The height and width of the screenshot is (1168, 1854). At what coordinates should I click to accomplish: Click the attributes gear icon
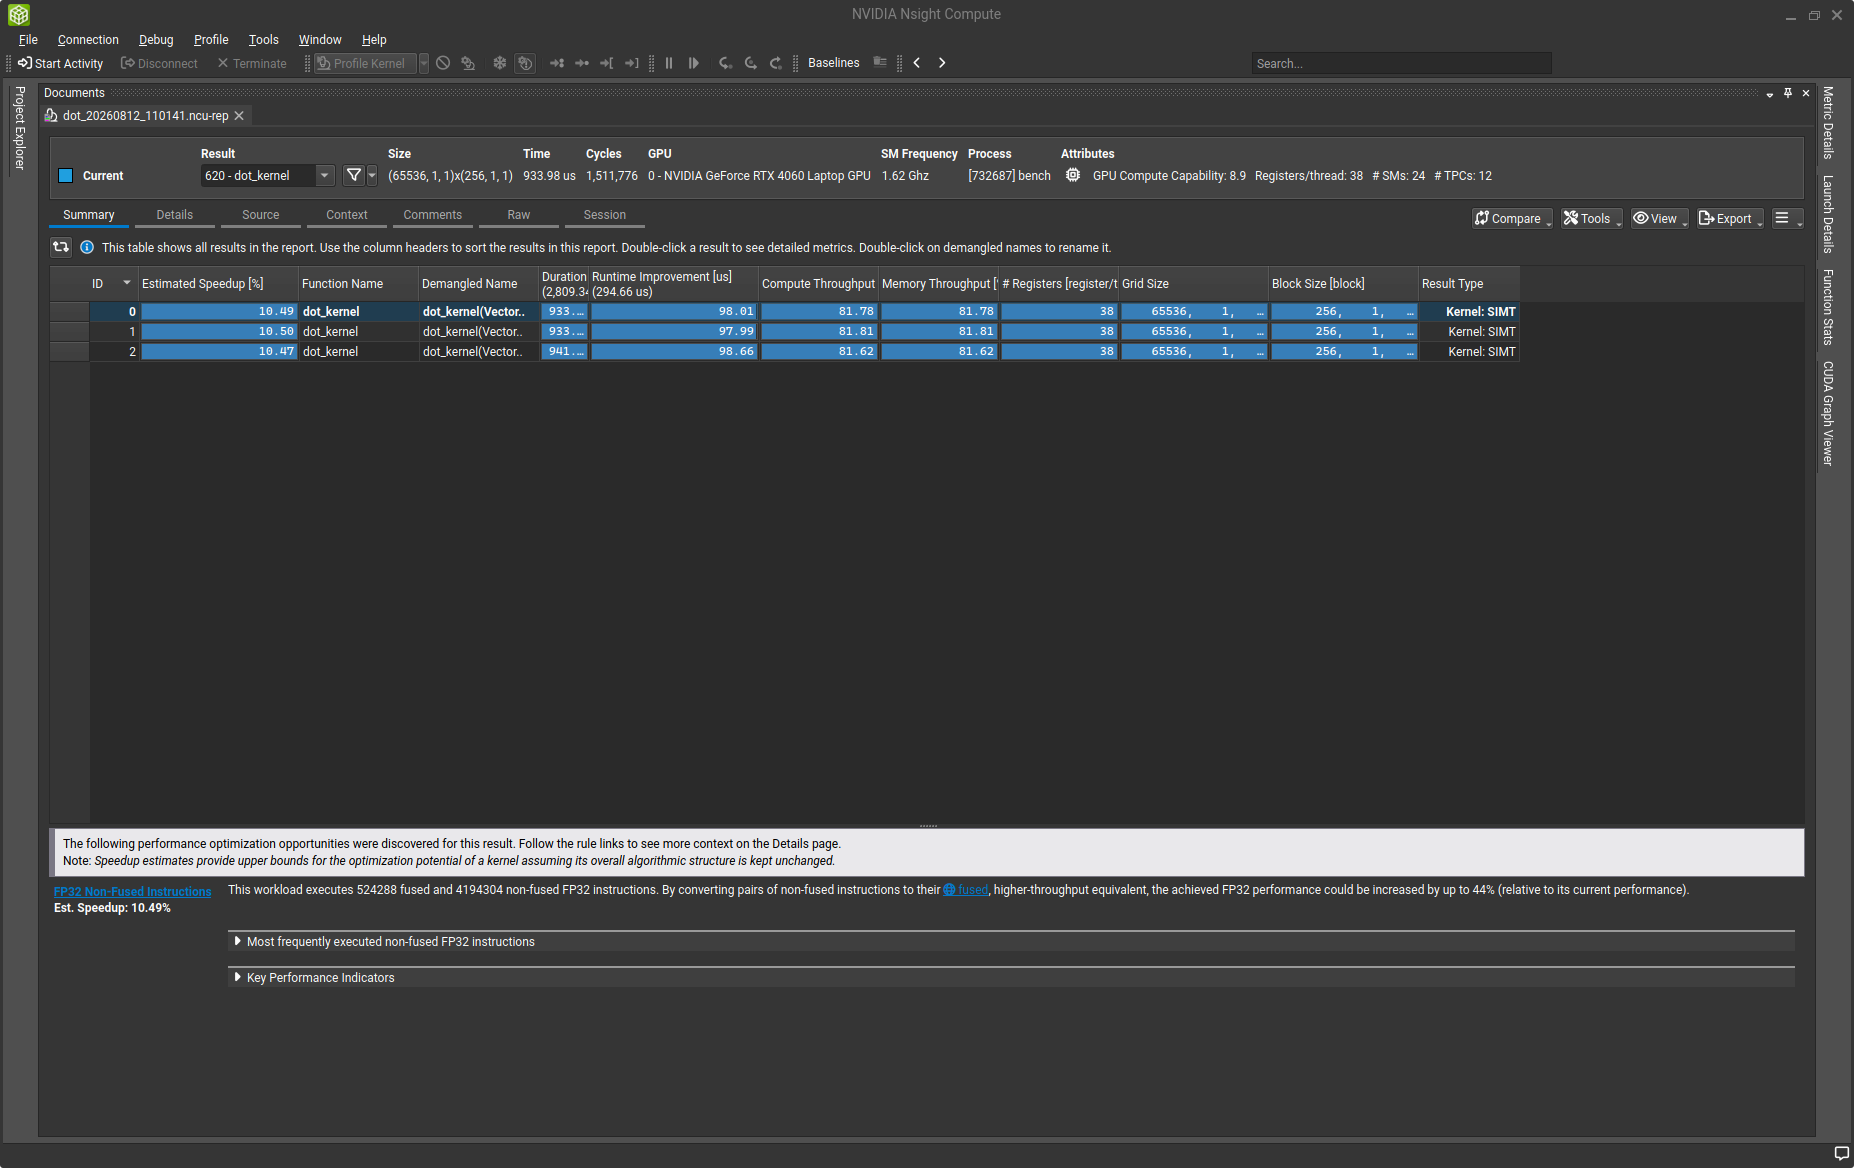[1073, 175]
